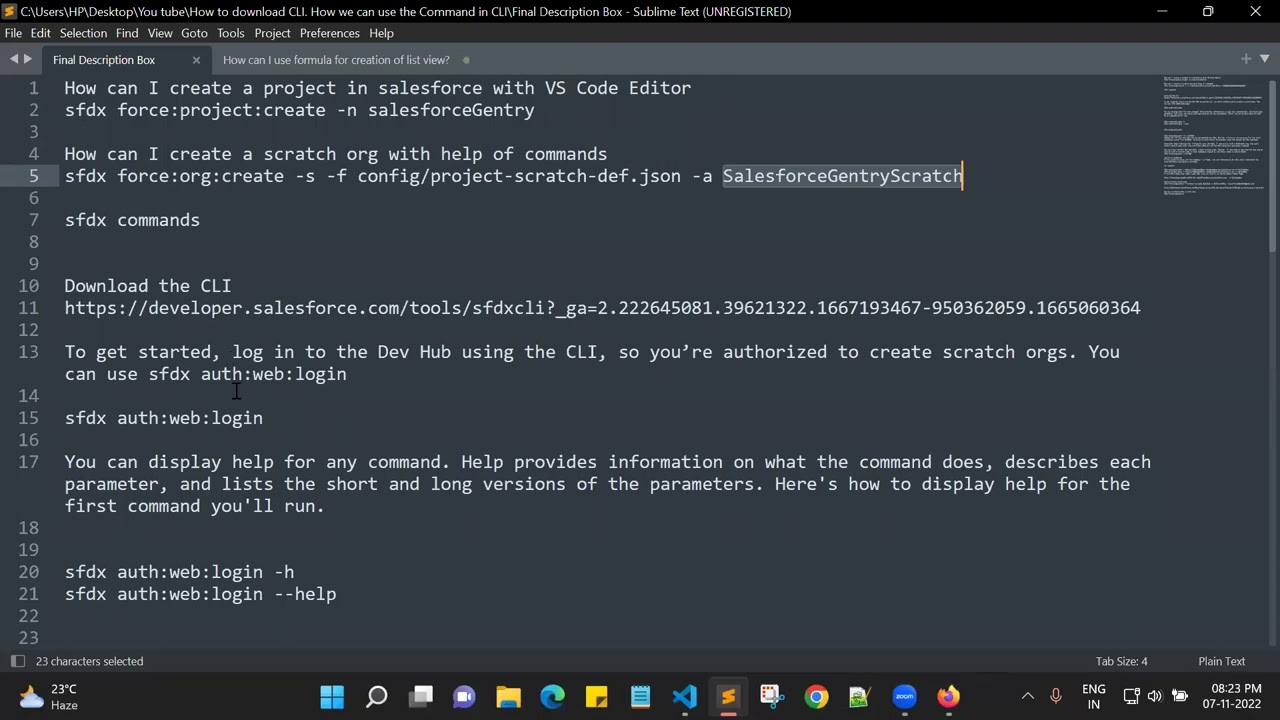Image resolution: width=1280 pixels, height=720 pixels.
Task: Open the Tools menu
Action: tap(231, 33)
